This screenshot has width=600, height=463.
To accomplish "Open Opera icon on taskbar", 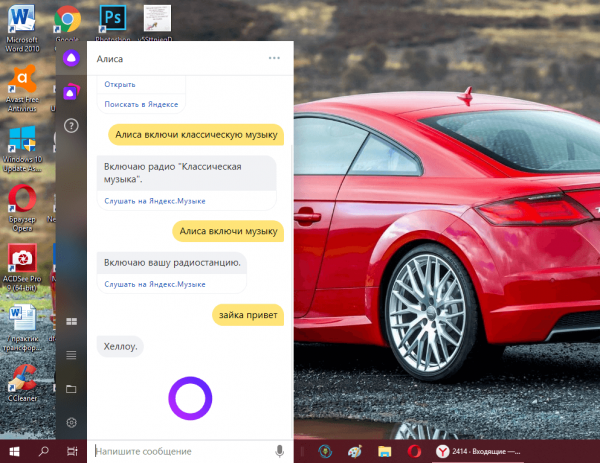I will [x=414, y=452].
